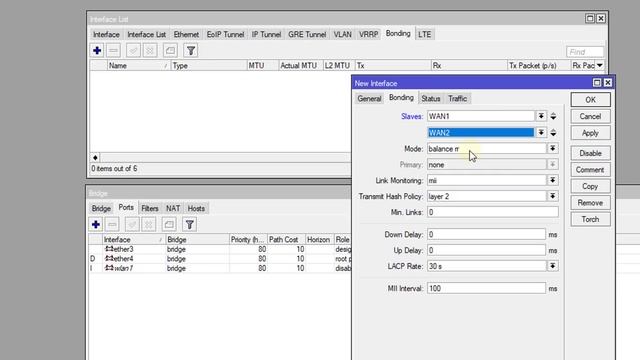The image size is (640, 360).
Task: Open the column selector dropdown in Interface List
Action: click(600, 65)
